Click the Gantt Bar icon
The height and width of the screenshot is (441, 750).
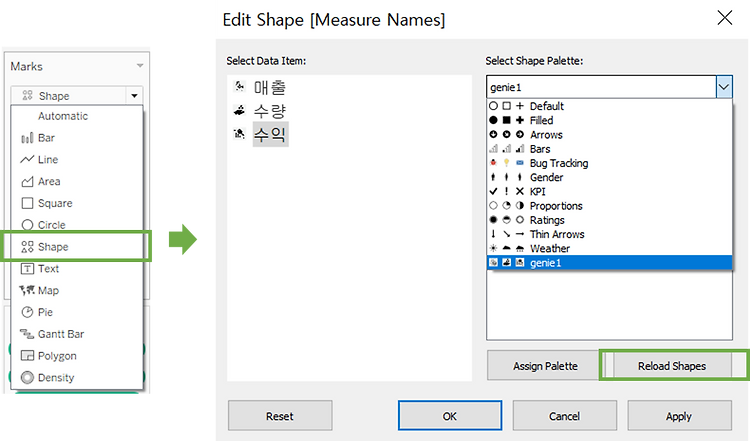[x=27, y=333]
